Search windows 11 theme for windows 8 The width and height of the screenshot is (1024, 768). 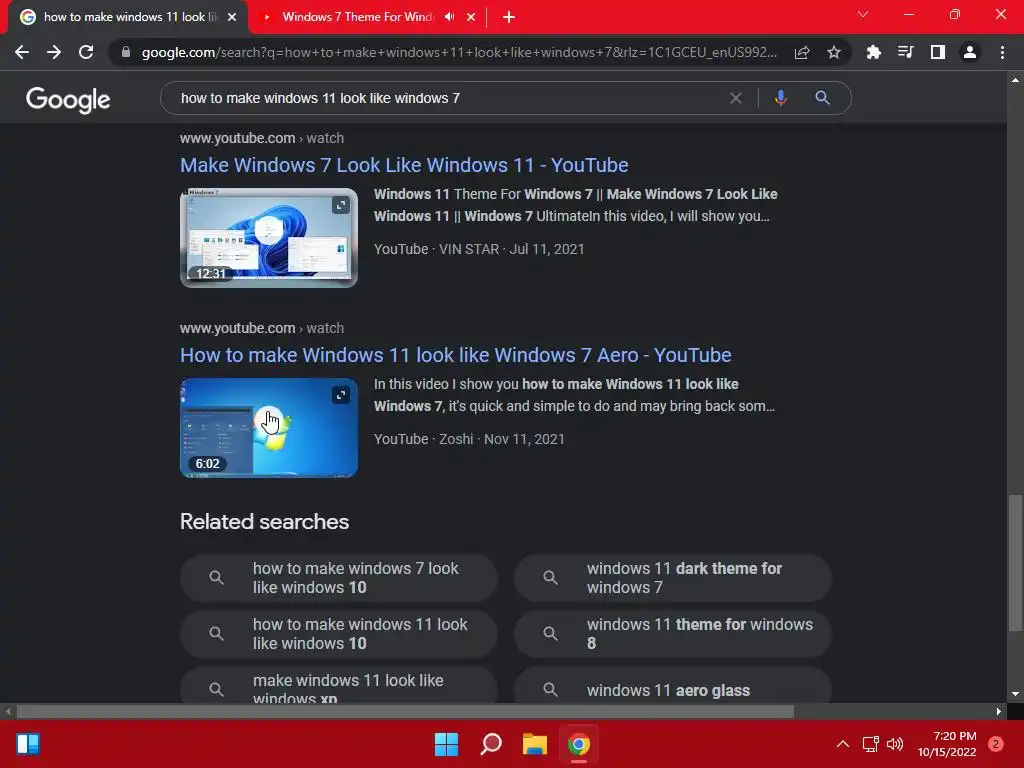pos(673,634)
